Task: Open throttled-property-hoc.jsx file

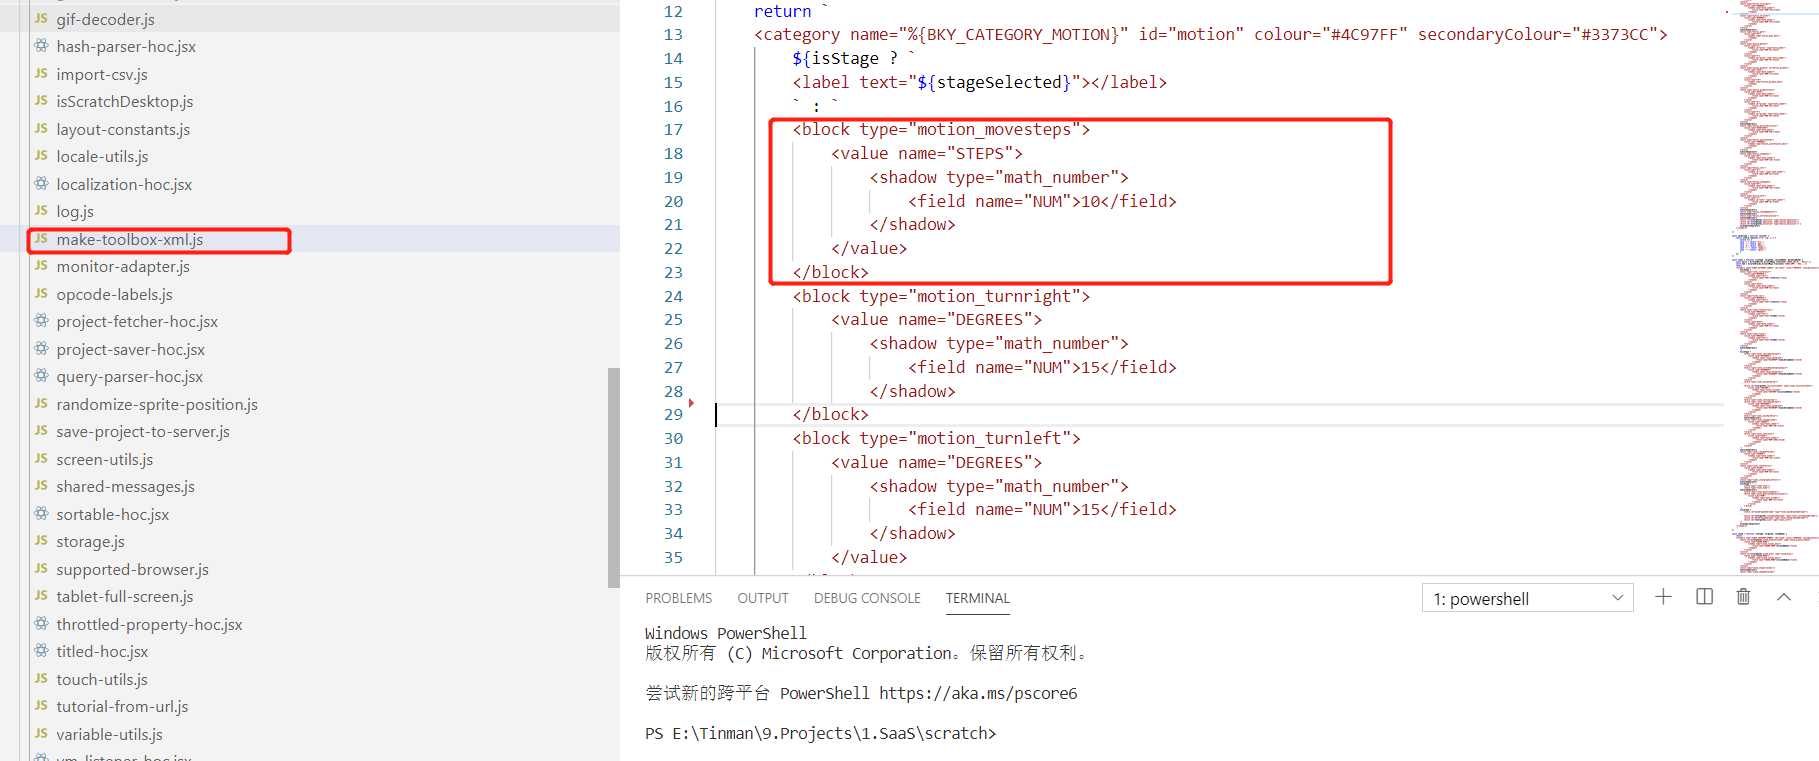Action: click(149, 624)
